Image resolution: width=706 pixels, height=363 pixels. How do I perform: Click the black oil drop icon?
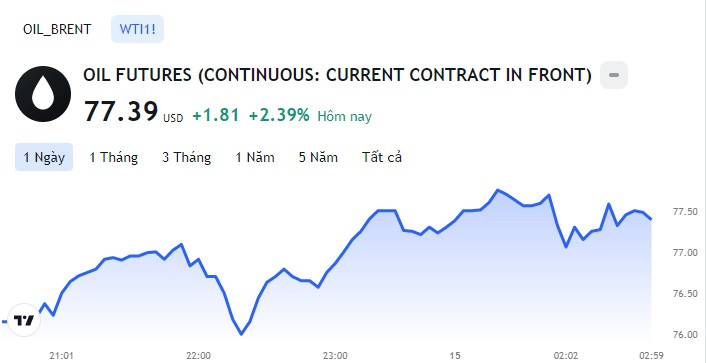click(43, 94)
